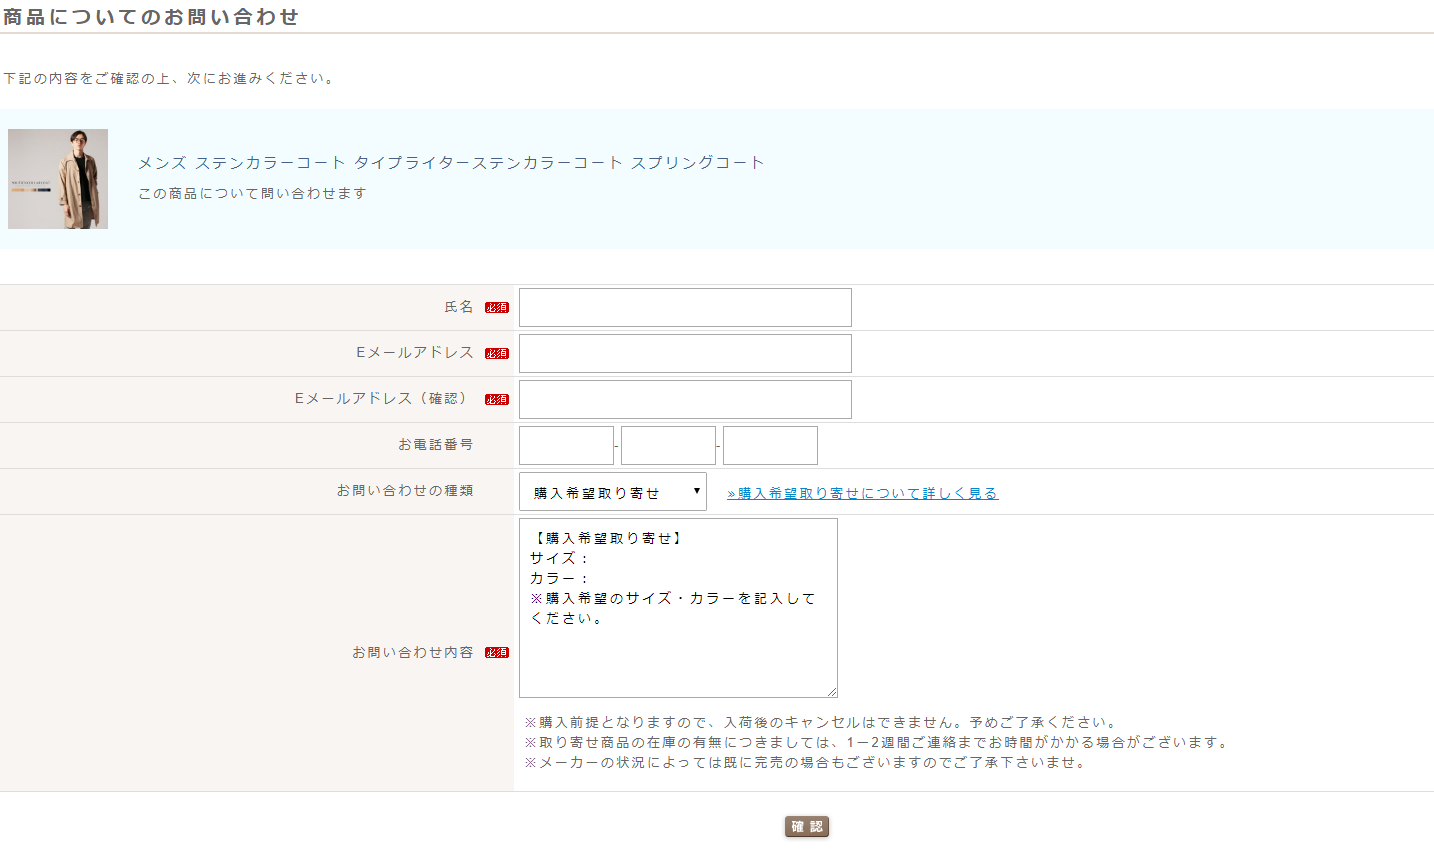
Task: Click the coat product thumbnail image
Action: point(58,179)
